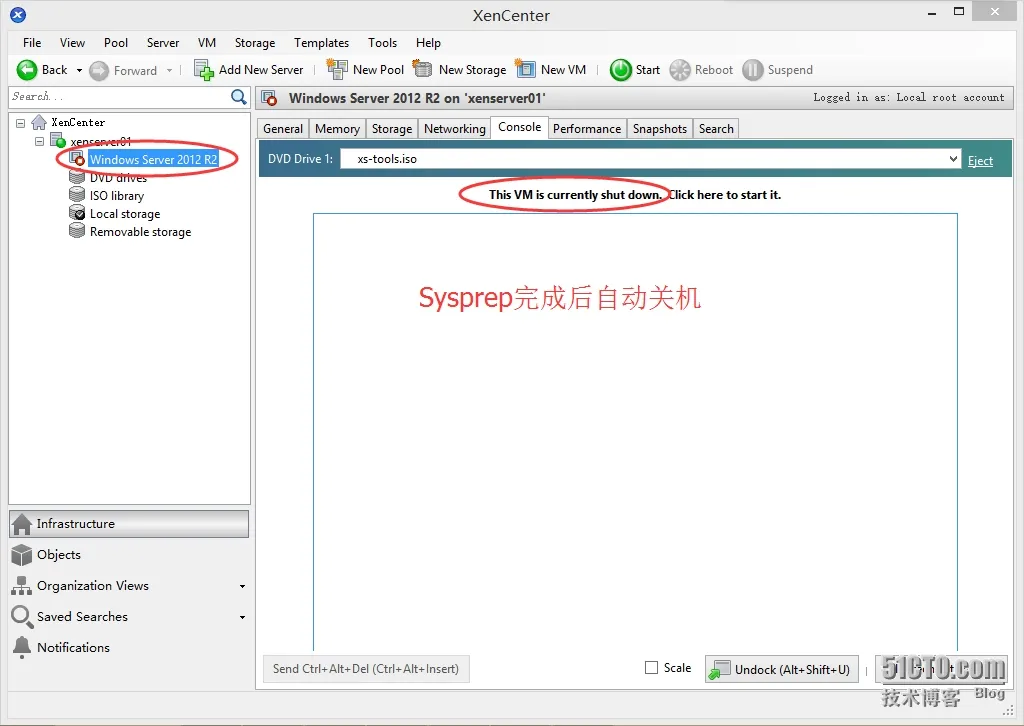Viewport: 1024px width, 726px height.
Task: Expand the Saved Searches dropdown arrow
Action: click(242, 617)
